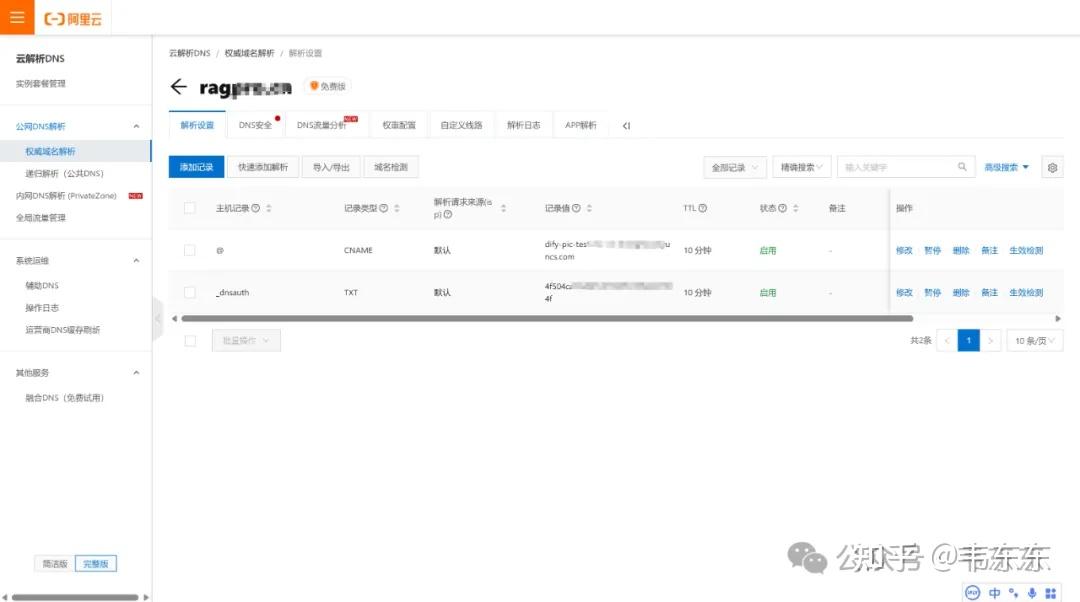Click the Aliyun logo
Screen dimensions: 1080x602
[73, 19]
